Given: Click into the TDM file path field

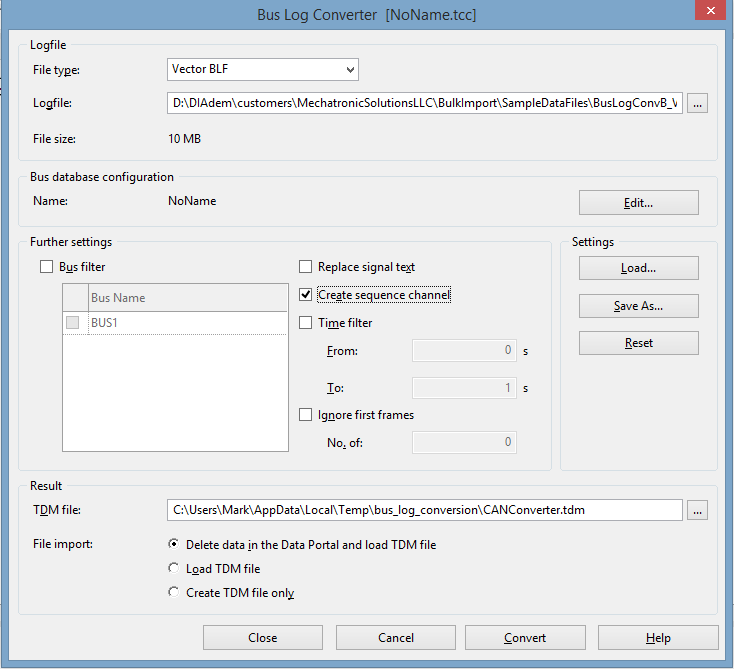Looking at the screenshot, I should tap(424, 510).
